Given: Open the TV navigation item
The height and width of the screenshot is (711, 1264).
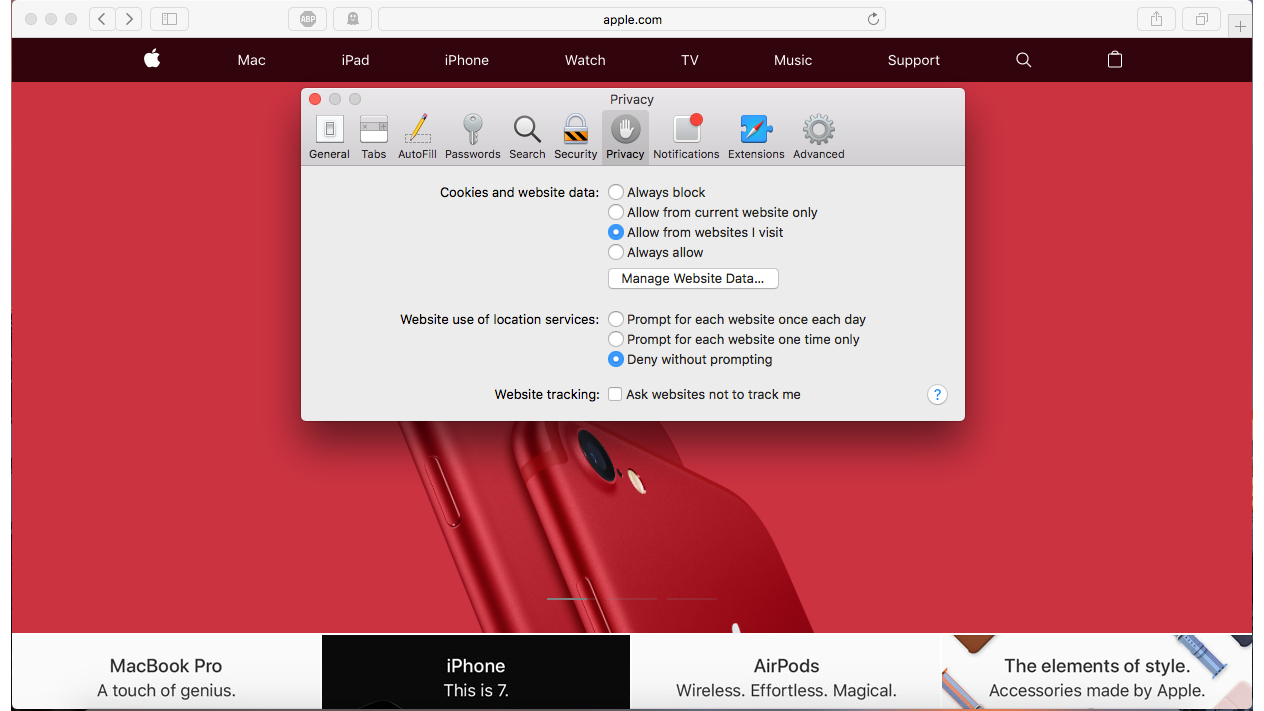Looking at the screenshot, I should click(690, 60).
